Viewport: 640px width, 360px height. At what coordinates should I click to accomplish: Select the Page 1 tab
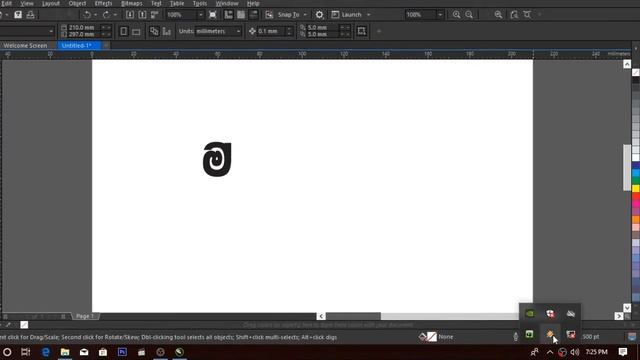click(85, 316)
